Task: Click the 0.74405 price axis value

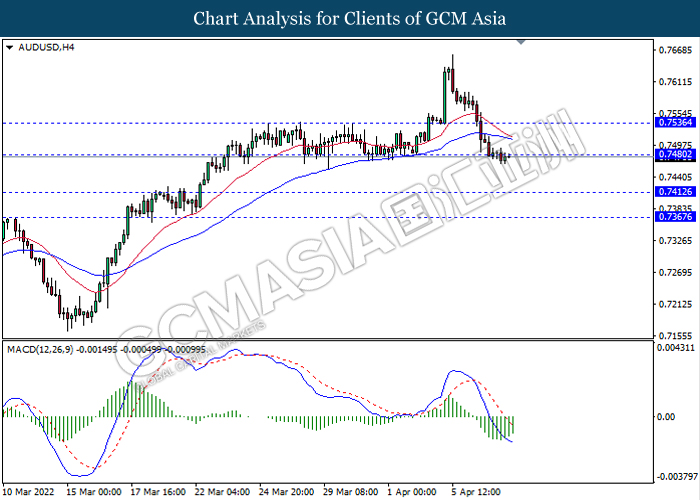Action: click(x=675, y=177)
